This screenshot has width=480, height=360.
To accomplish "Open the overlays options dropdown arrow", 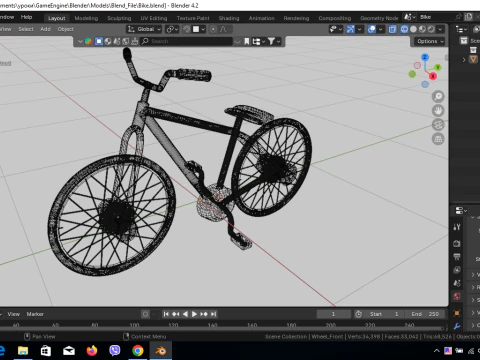I will [381, 29].
